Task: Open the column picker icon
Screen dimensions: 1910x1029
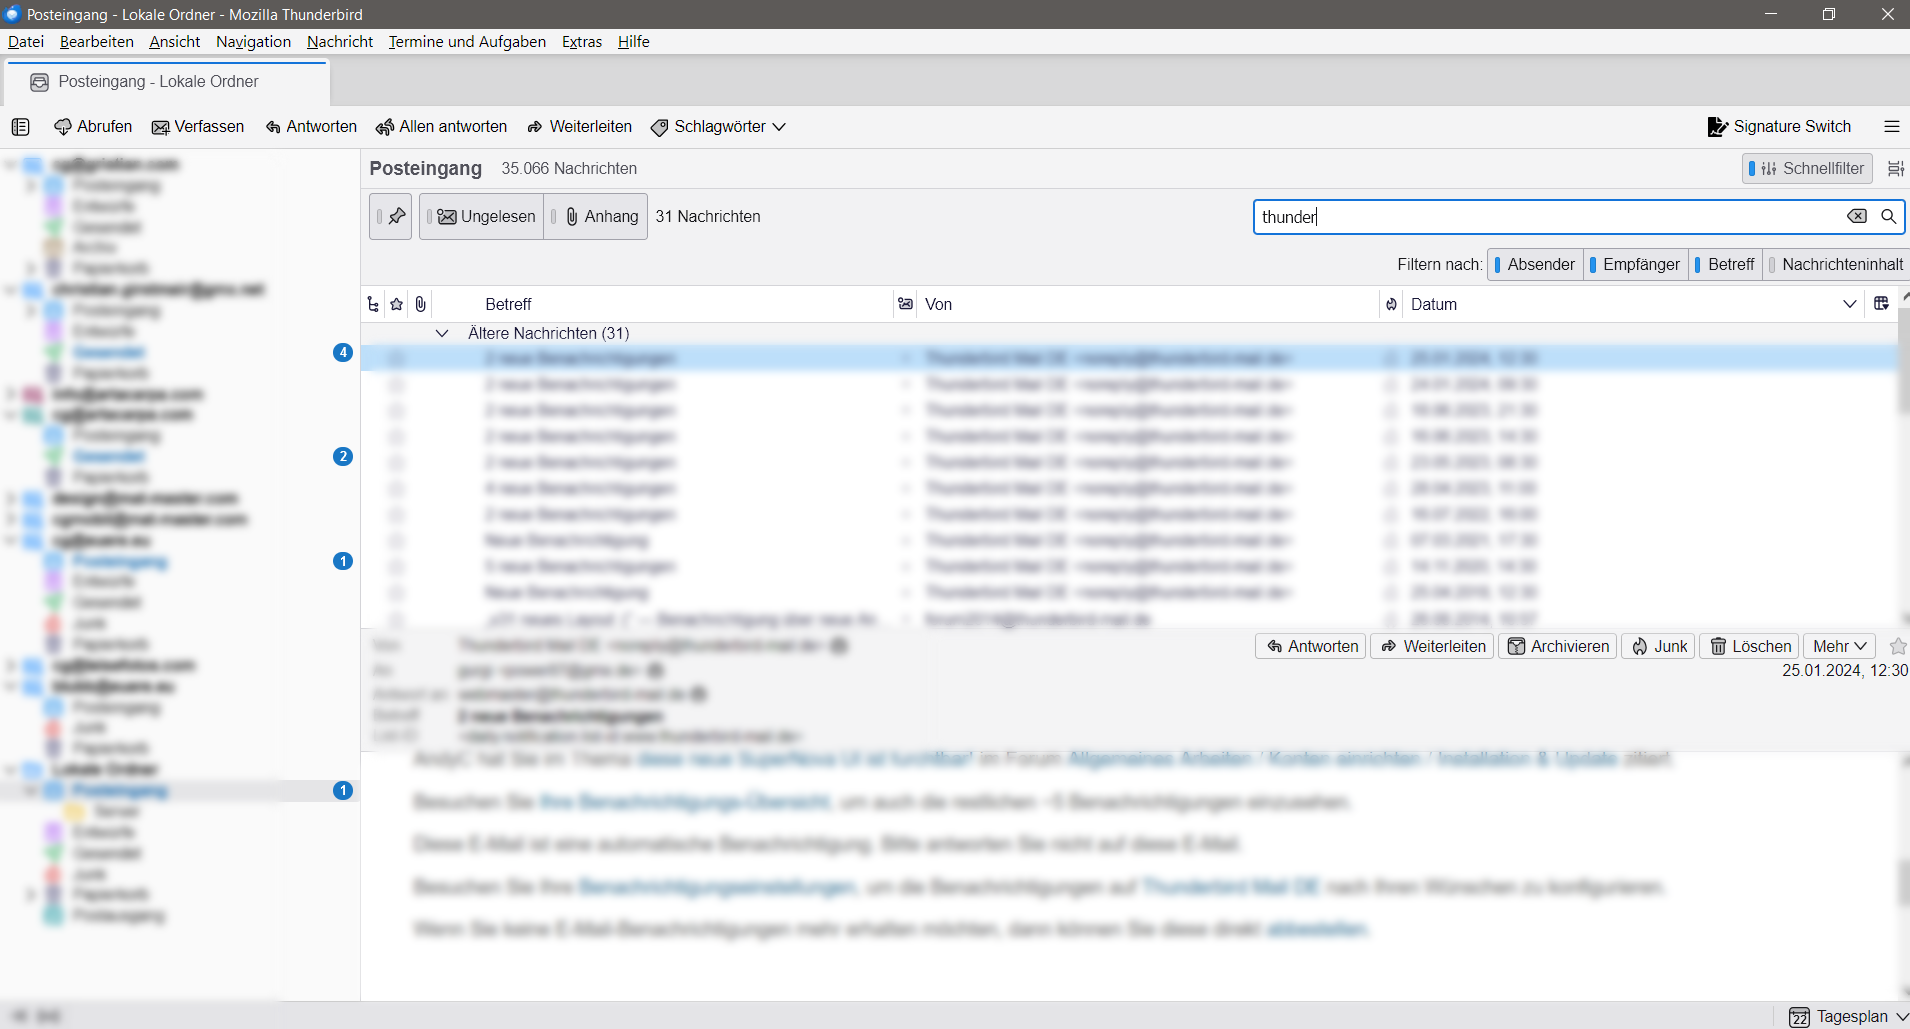Action: click(x=1881, y=304)
